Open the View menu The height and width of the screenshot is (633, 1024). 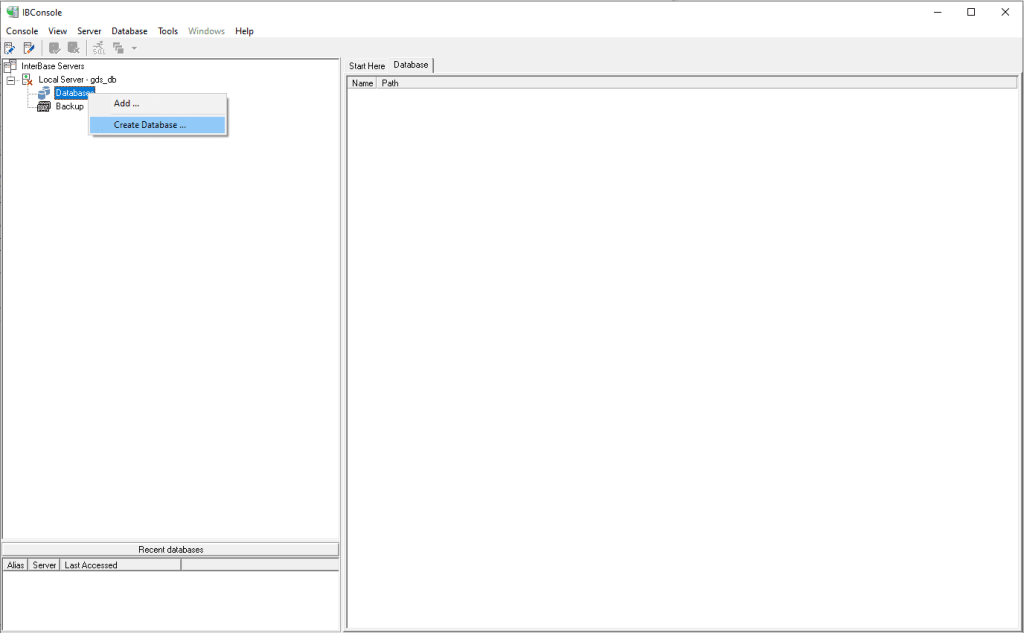tap(57, 31)
